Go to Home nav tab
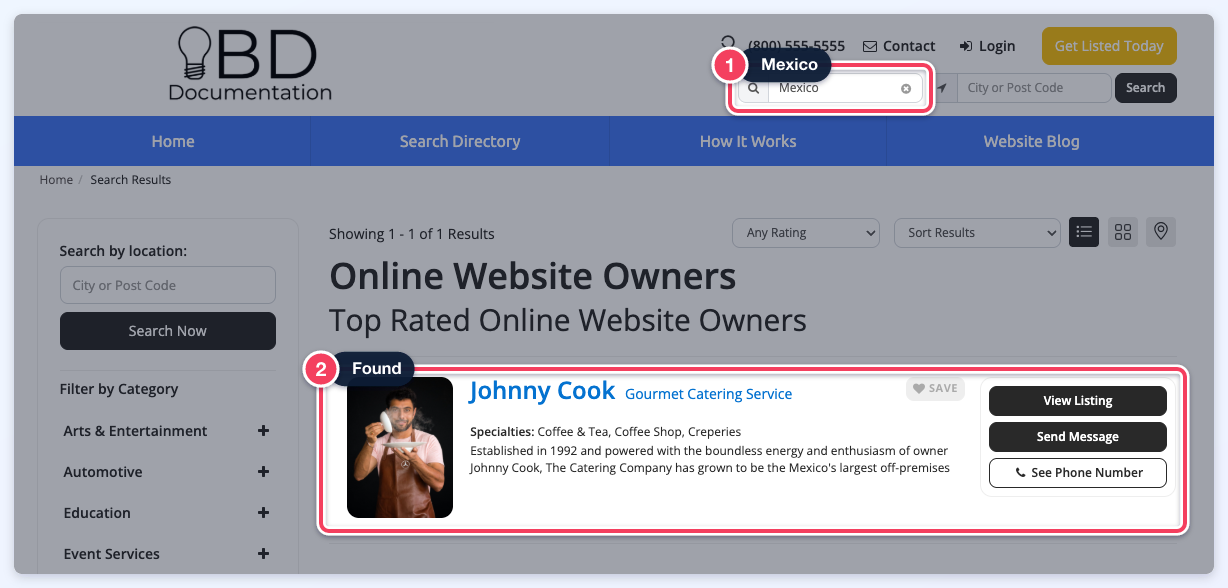Viewport: 1228px width, 588px height. pyautogui.click(x=173, y=141)
